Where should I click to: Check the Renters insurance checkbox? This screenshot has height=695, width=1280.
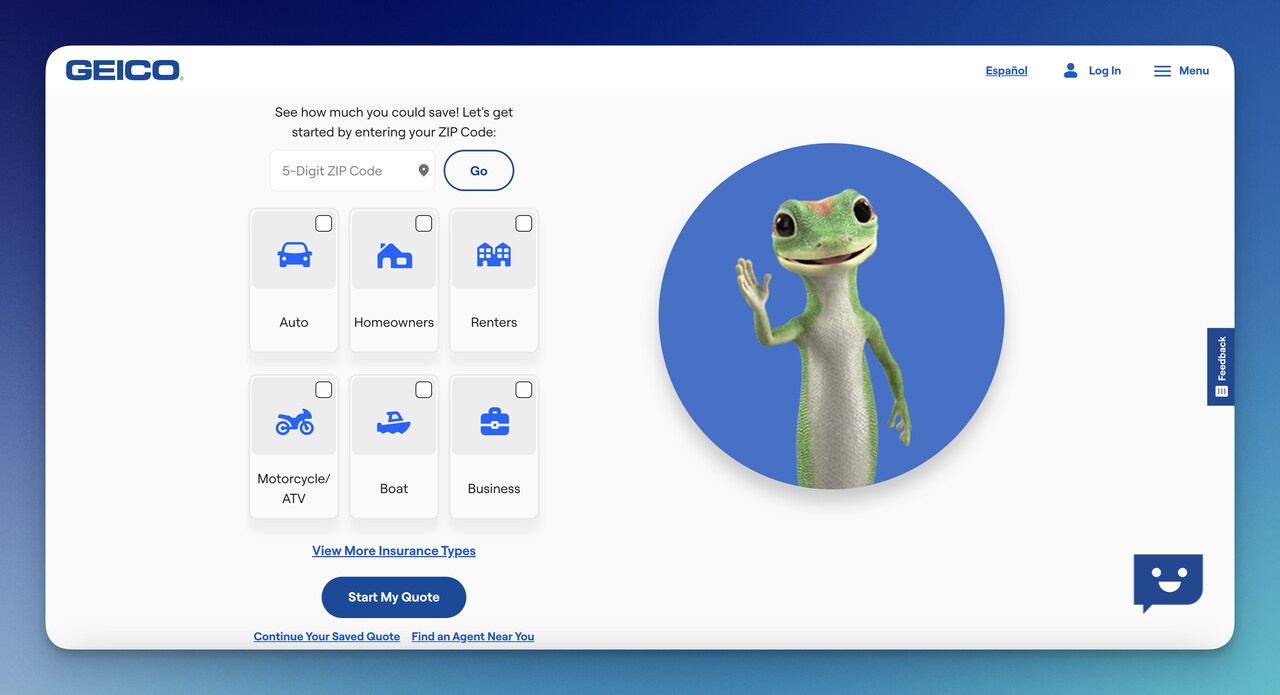524,223
